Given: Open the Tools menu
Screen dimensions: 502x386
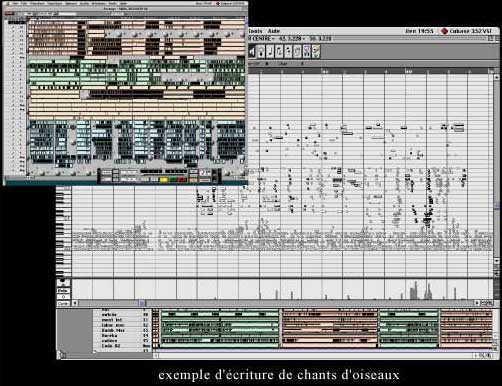Looking at the screenshot, I should tap(255, 31).
